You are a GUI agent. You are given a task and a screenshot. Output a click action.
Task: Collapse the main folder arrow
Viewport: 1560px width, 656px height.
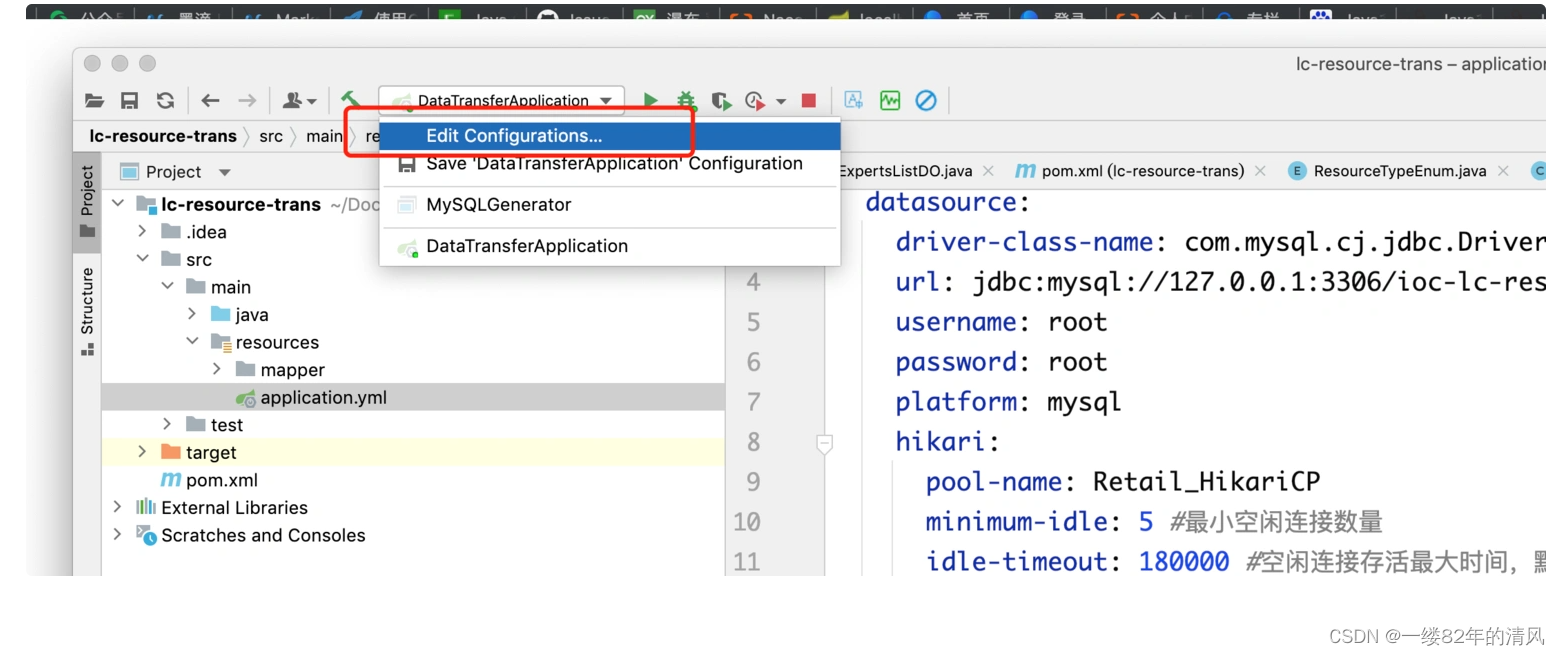pos(168,287)
